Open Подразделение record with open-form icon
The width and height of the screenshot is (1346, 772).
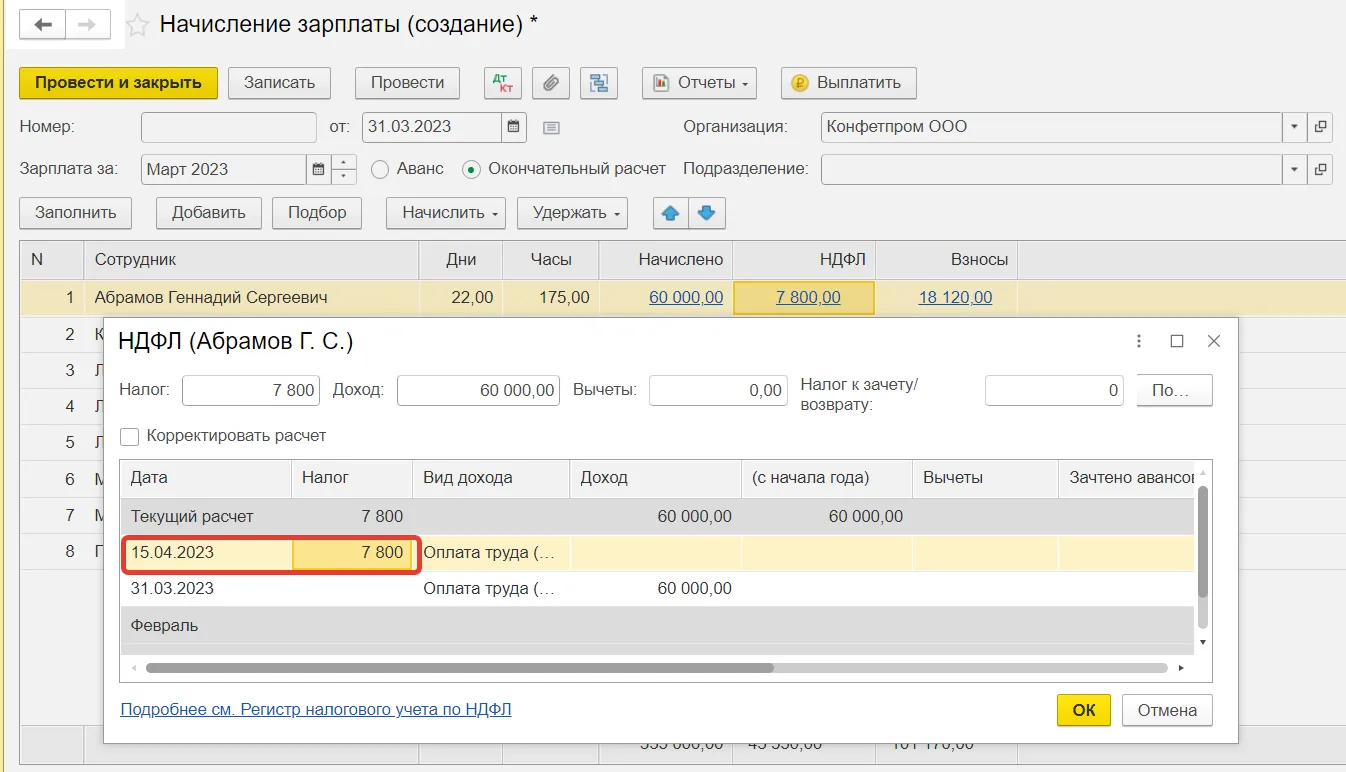tap(1321, 169)
